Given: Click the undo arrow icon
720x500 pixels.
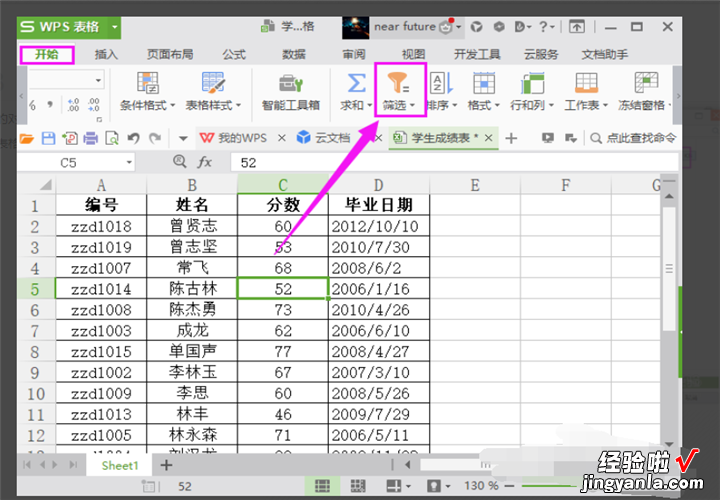Looking at the screenshot, I should tap(134, 138).
